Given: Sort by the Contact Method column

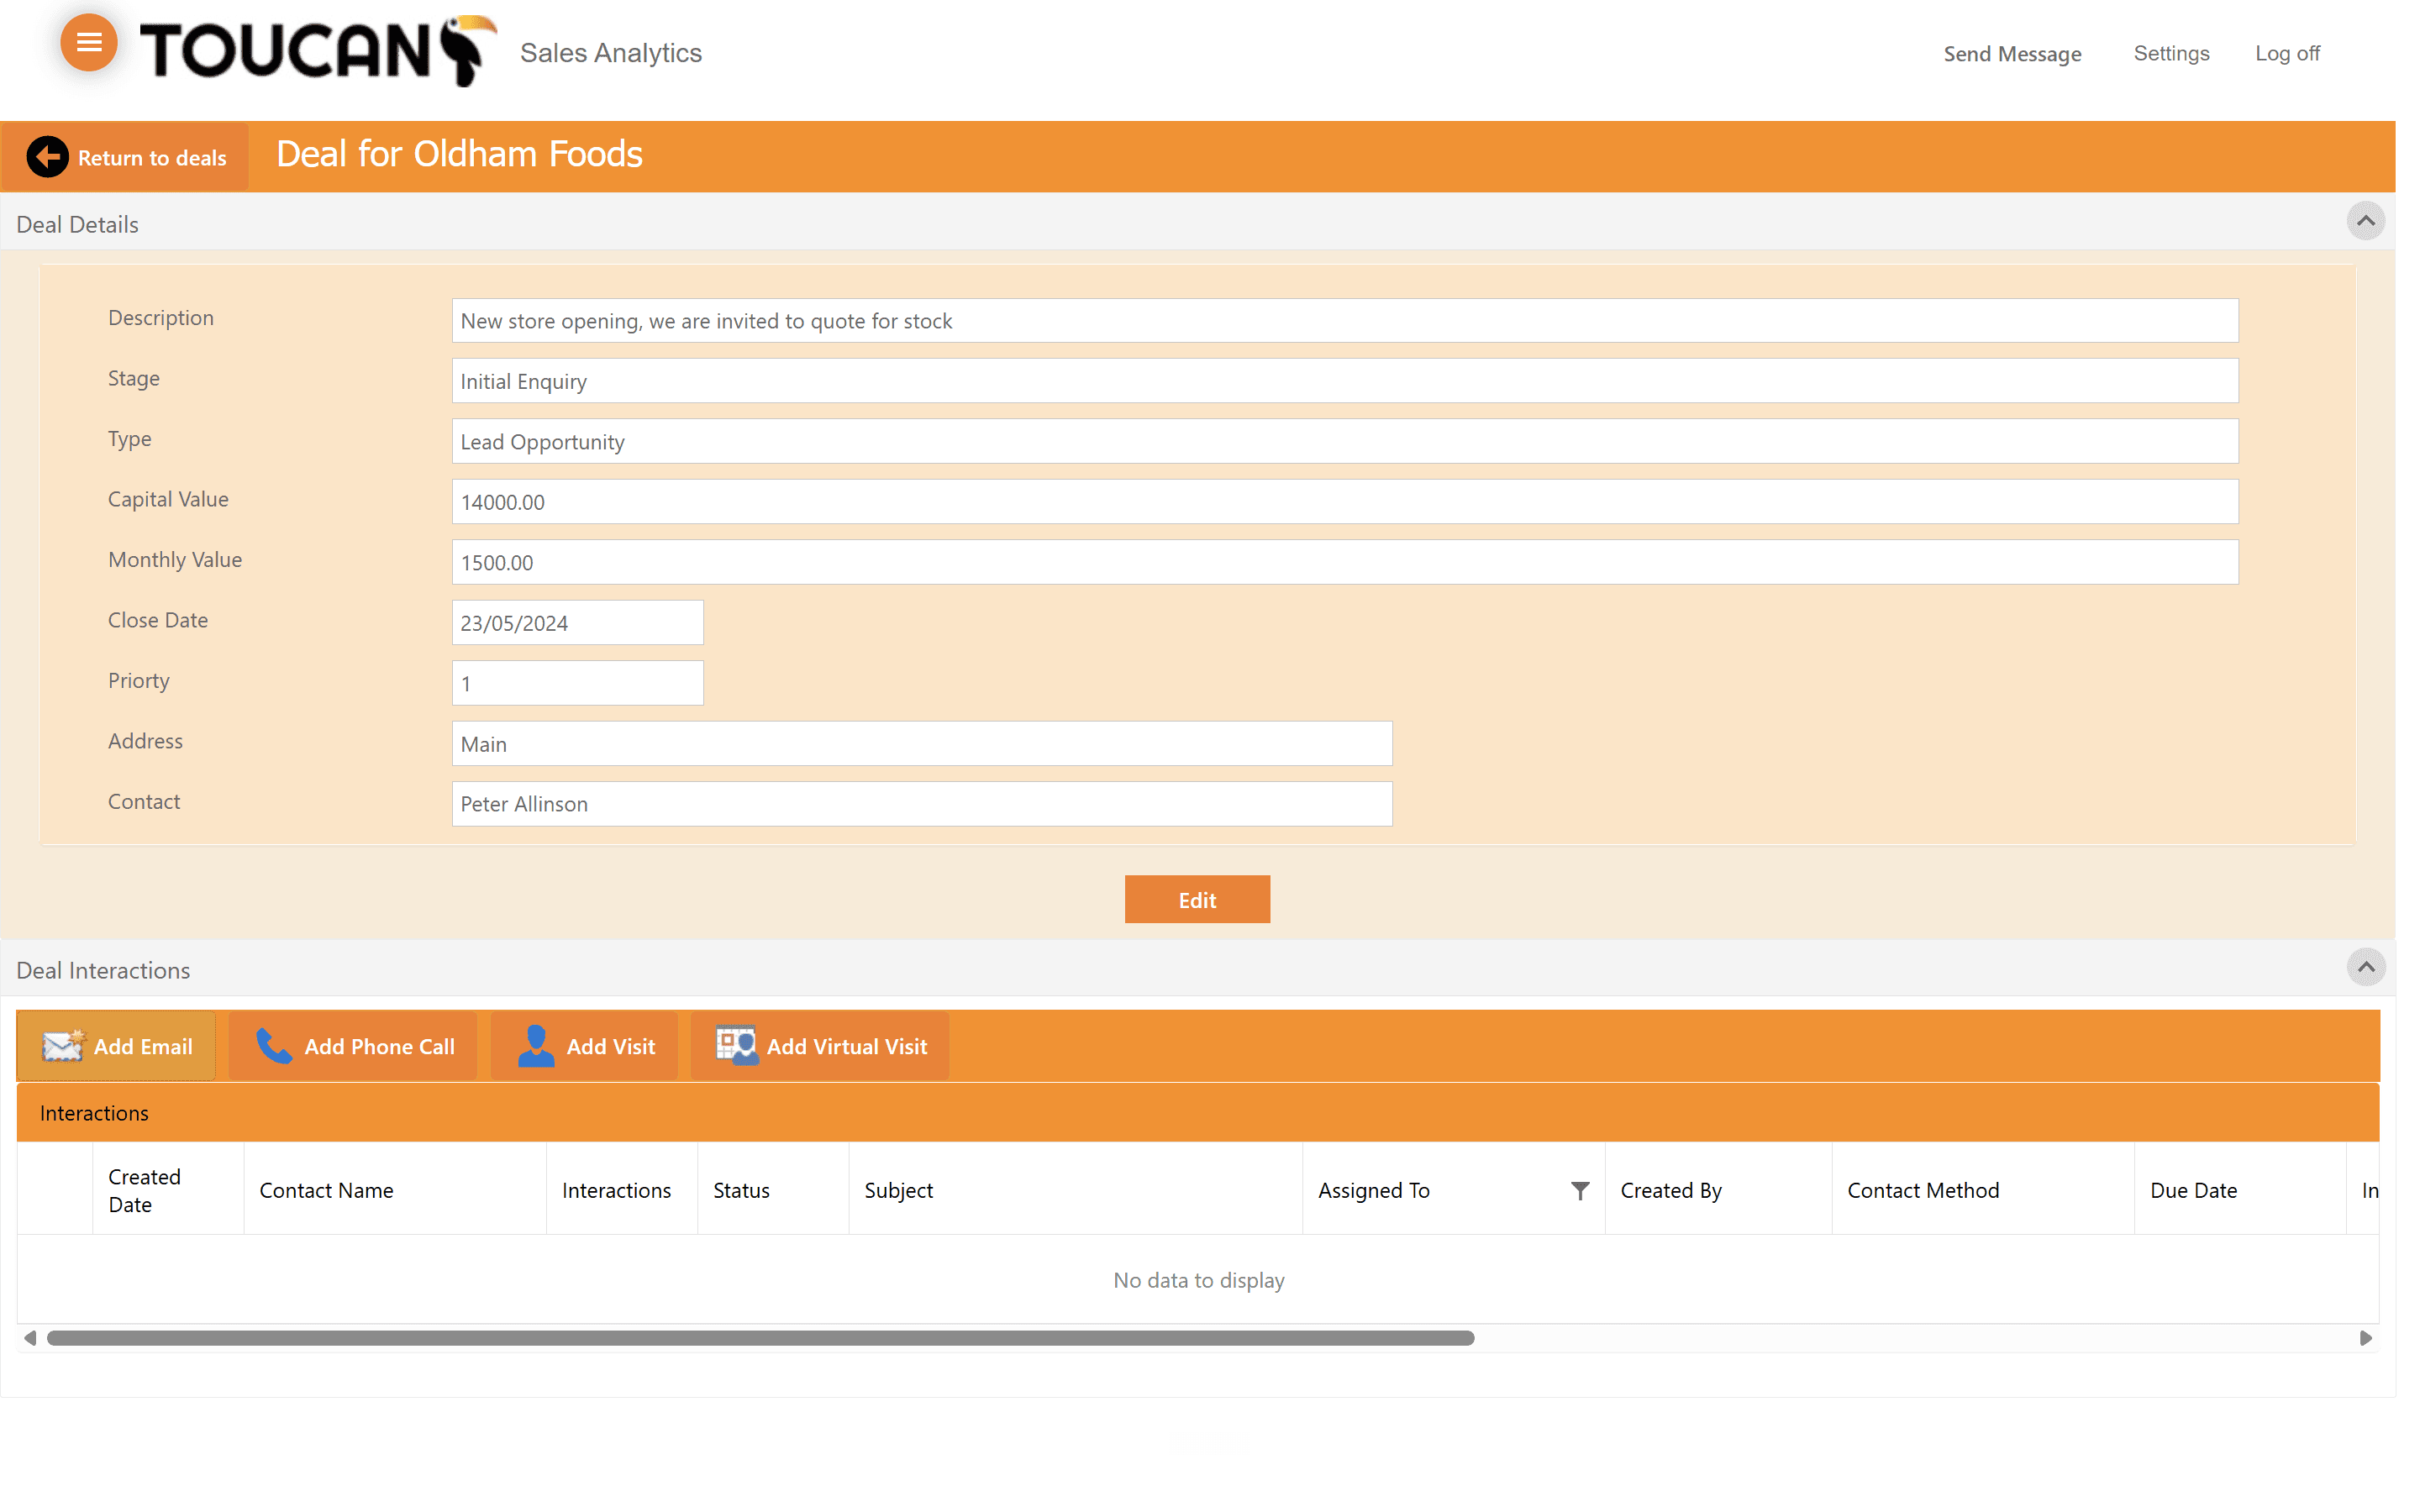Looking at the screenshot, I should coord(1983,1190).
